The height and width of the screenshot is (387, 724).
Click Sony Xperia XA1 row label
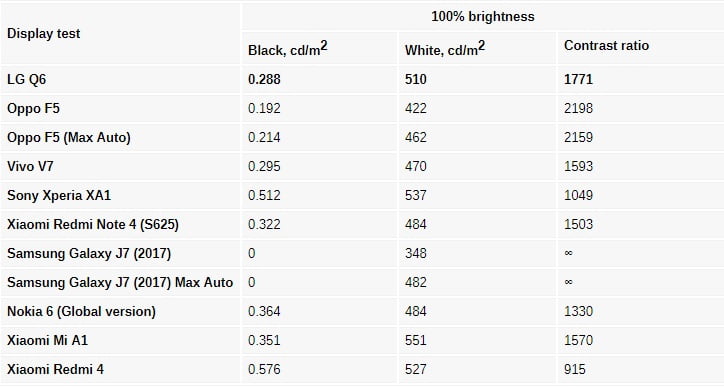(59, 195)
